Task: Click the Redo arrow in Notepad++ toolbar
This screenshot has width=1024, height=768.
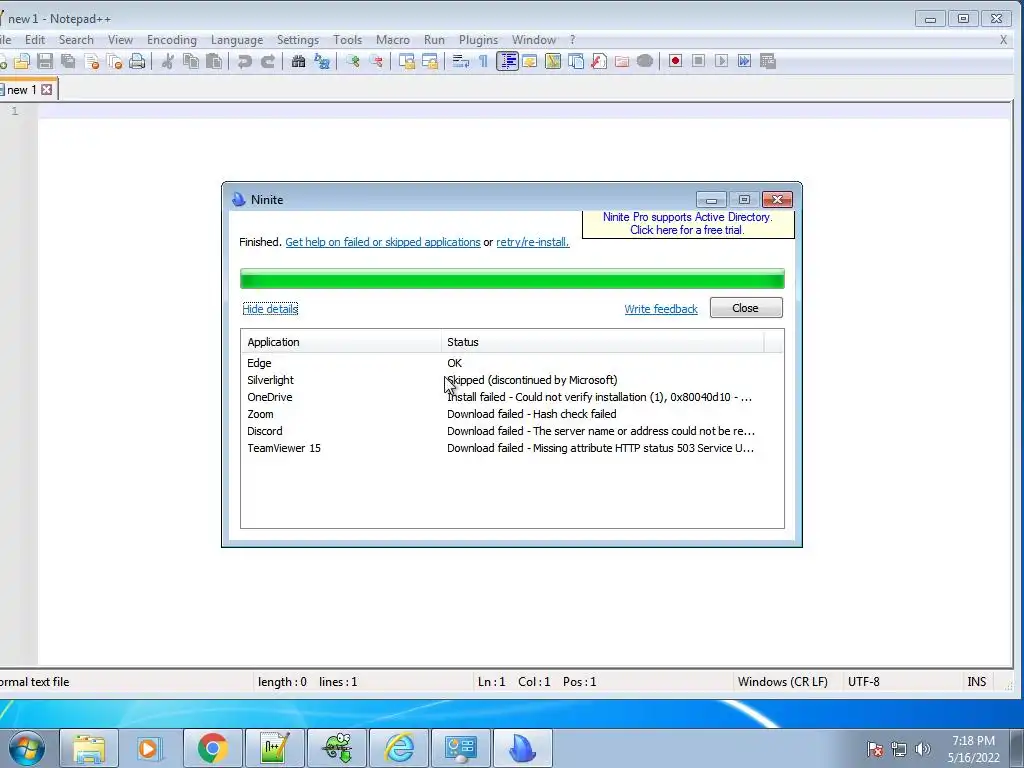Action: pos(268,61)
